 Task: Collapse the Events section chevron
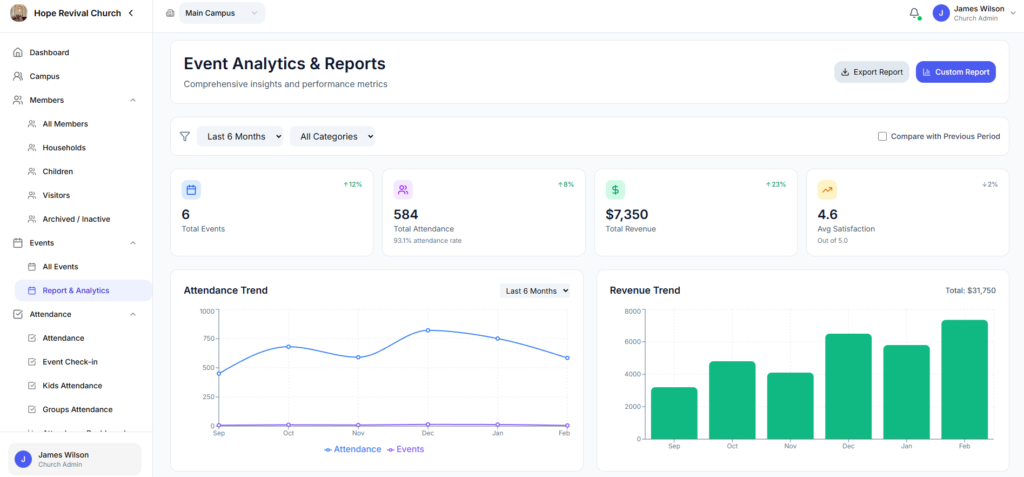coord(133,243)
